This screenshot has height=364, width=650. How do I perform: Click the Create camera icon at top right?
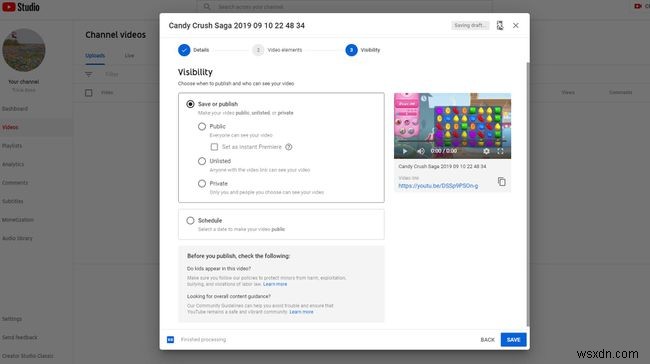point(638,6)
